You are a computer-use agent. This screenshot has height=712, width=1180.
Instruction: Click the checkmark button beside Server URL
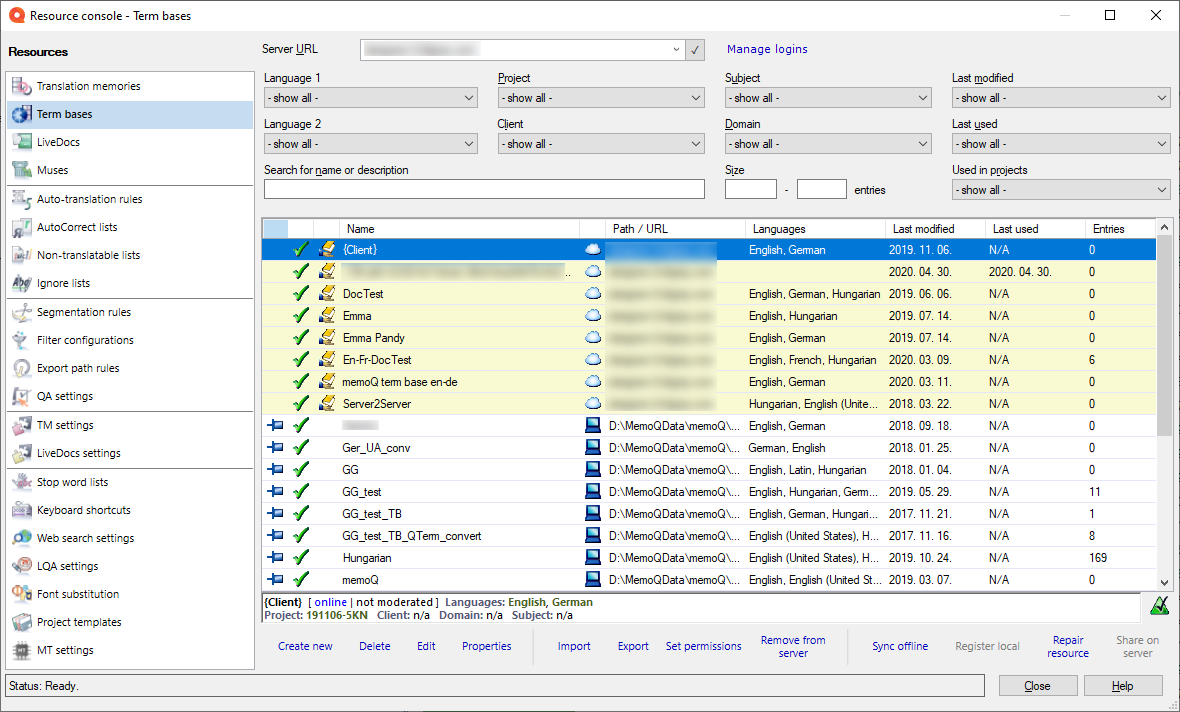point(694,48)
